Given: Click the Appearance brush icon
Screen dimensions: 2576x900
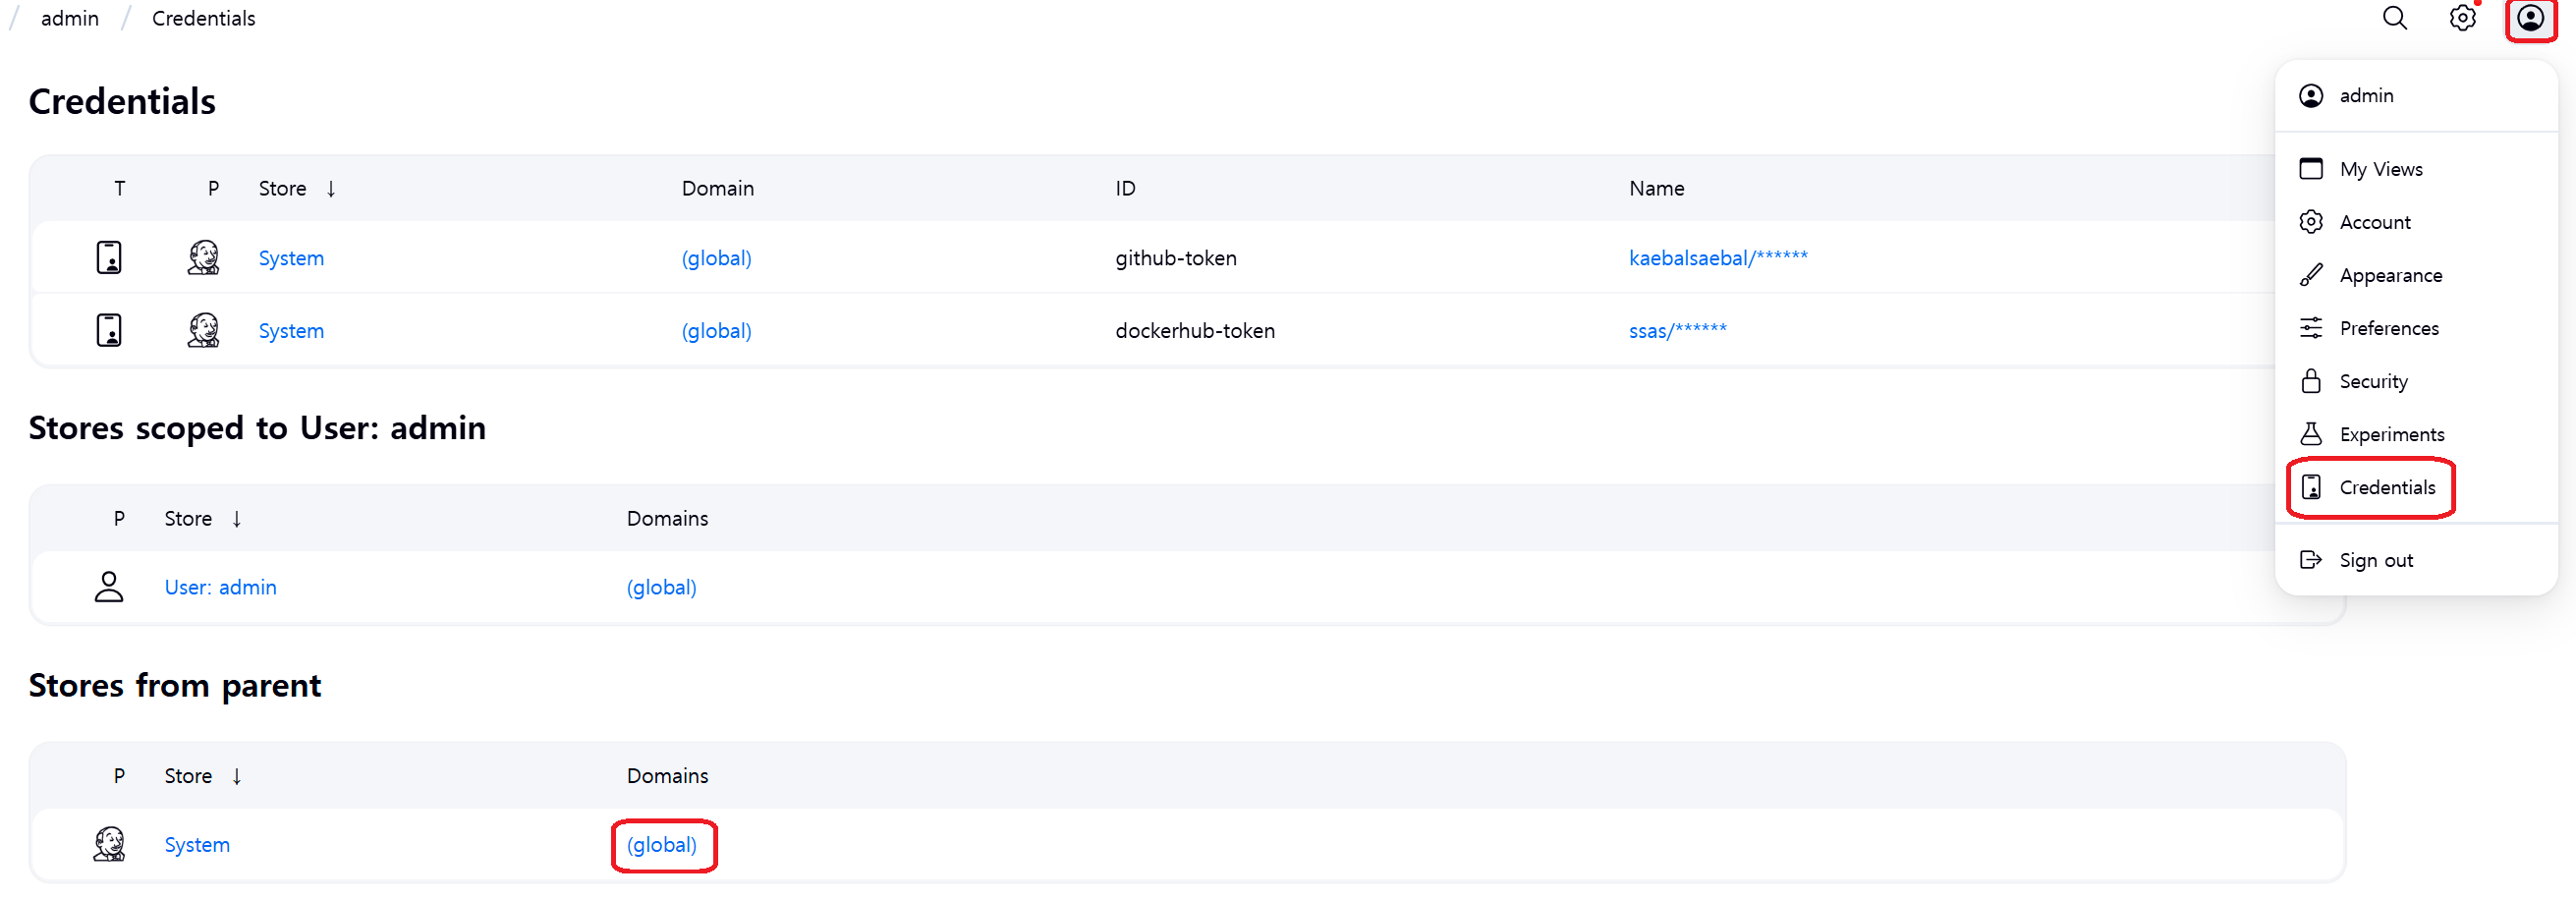Looking at the screenshot, I should pos(2311,274).
